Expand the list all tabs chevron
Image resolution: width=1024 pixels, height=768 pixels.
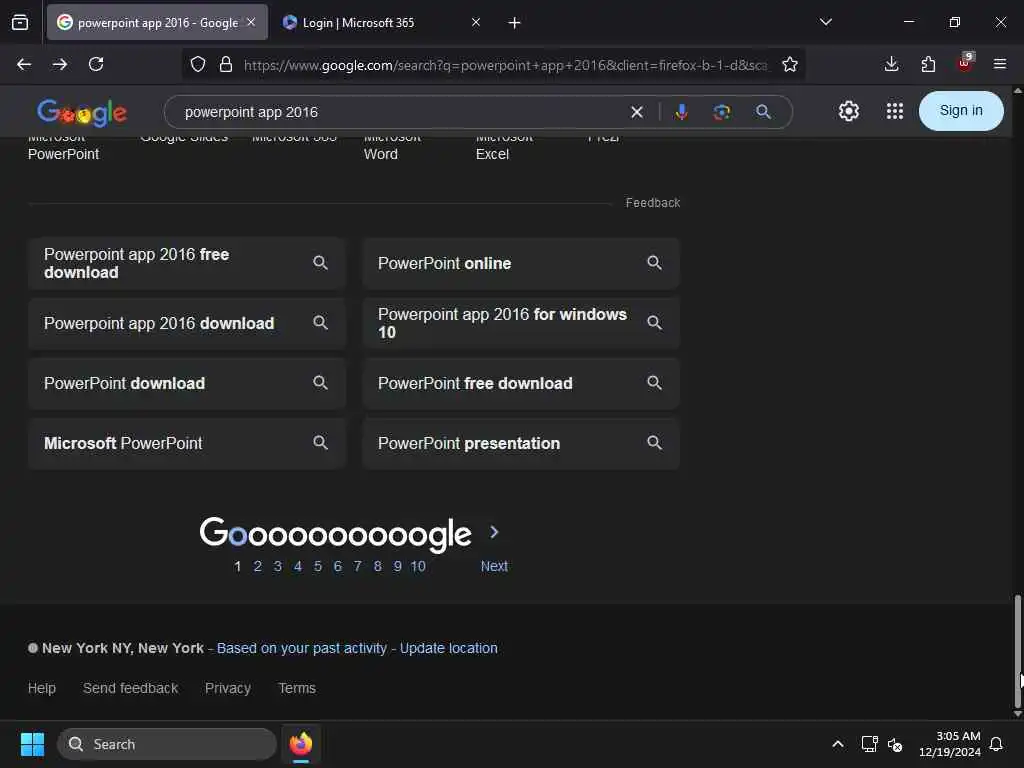pos(825,22)
